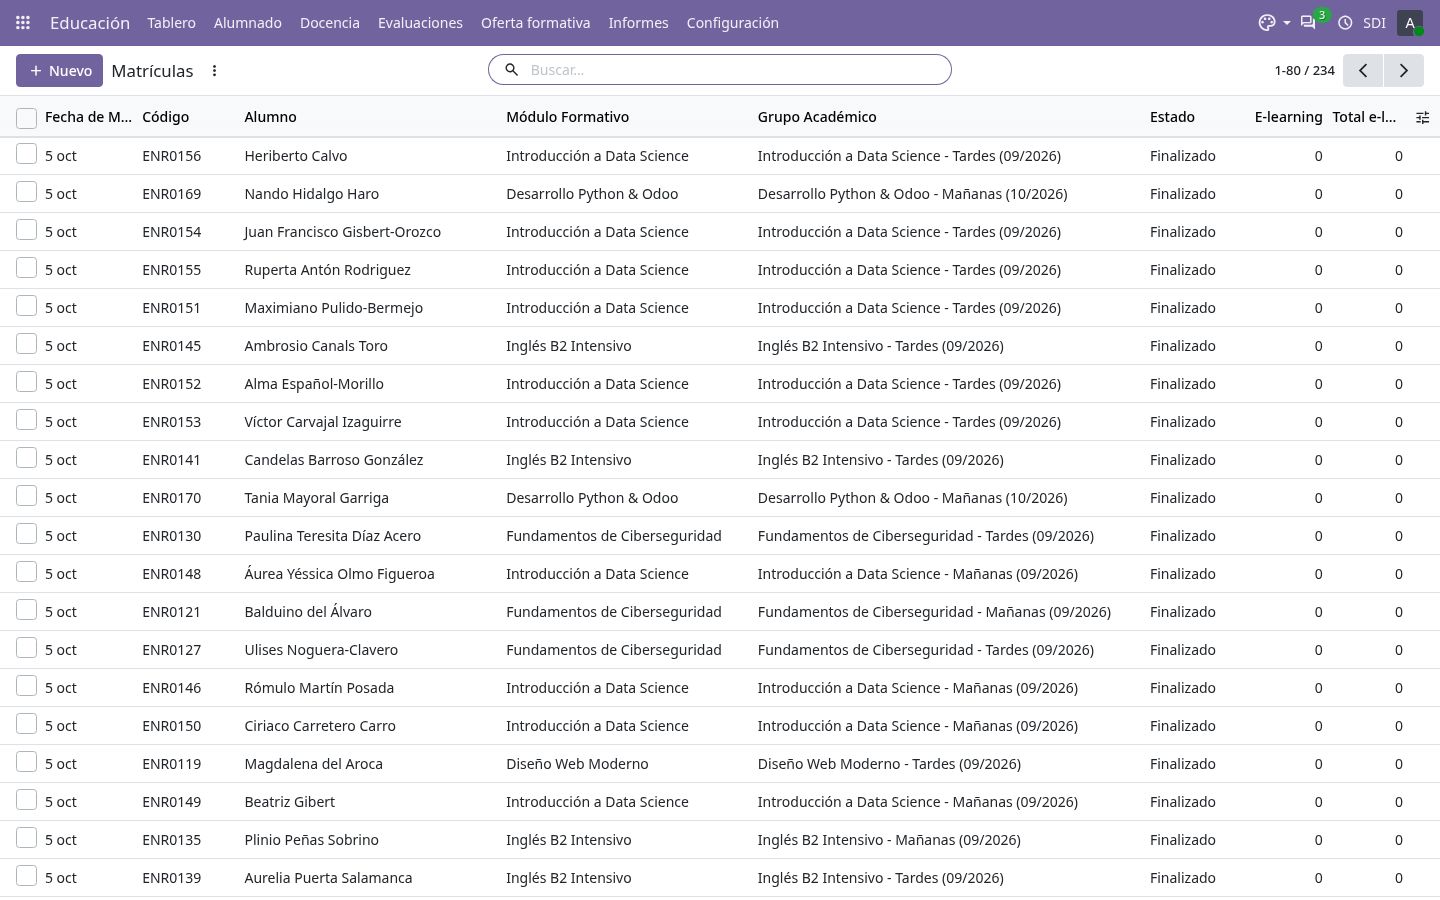Open the Tablero menu
This screenshot has height=900, width=1440.
click(171, 22)
